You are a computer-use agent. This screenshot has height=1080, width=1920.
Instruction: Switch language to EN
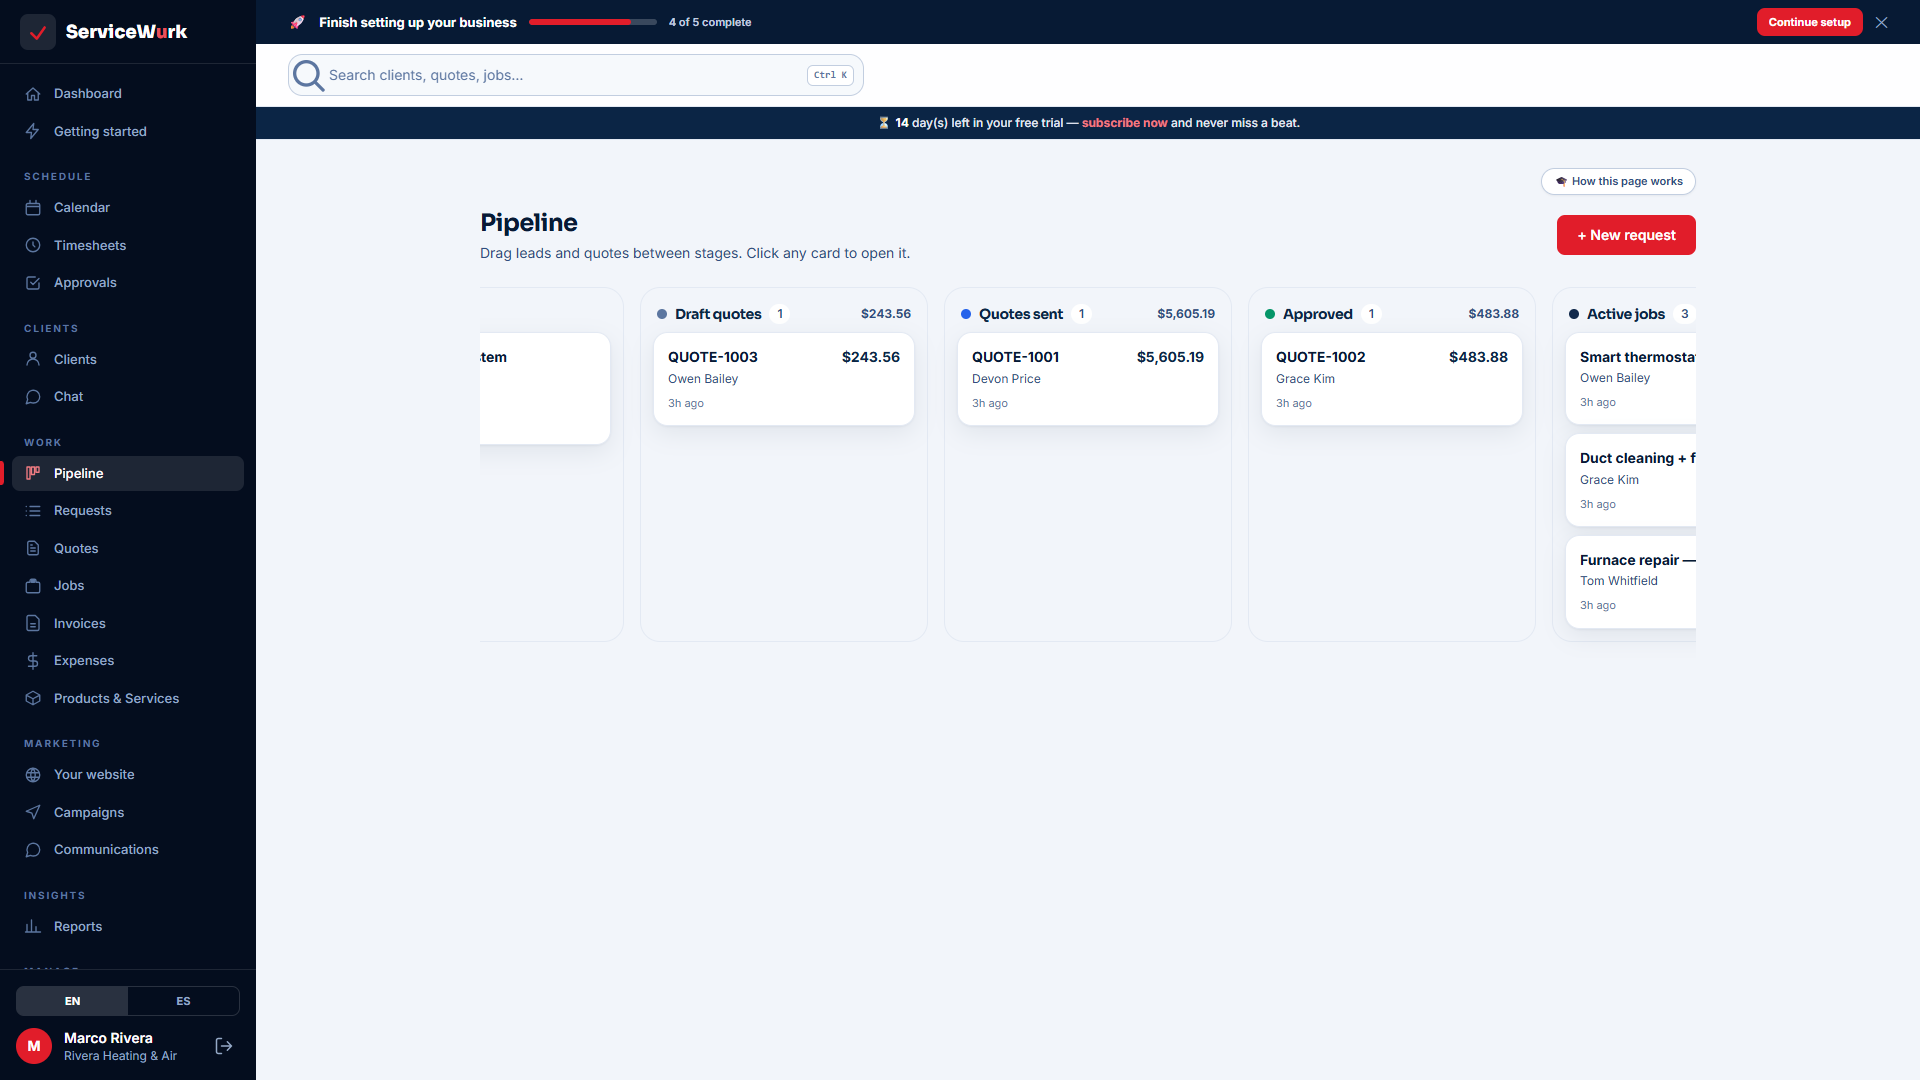[x=72, y=1001]
